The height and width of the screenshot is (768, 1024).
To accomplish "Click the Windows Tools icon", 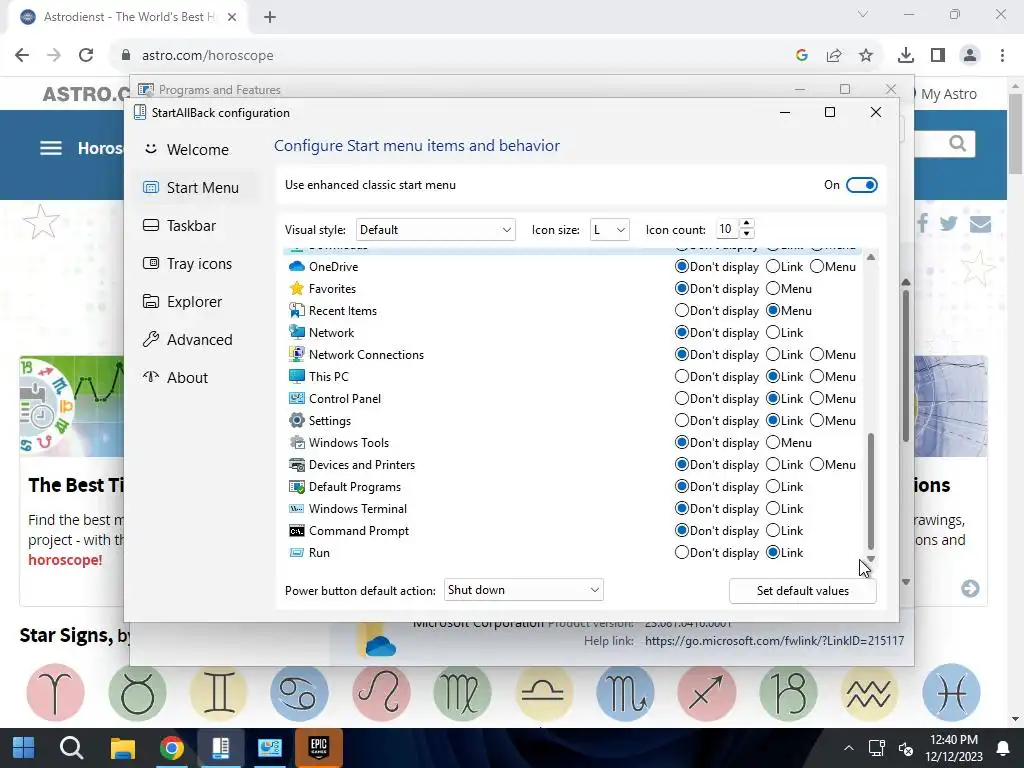I will tap(296, 442).
